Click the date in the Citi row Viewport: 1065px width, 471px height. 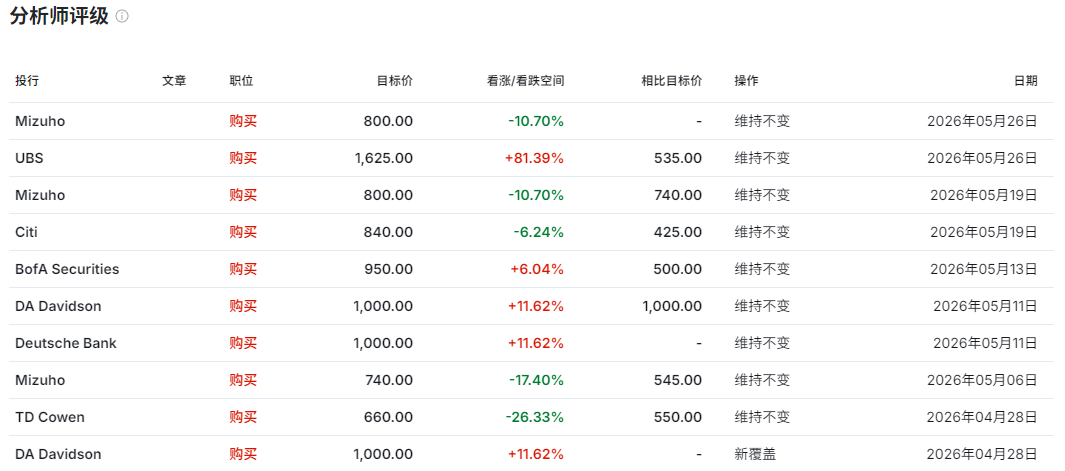click(984, 232)
